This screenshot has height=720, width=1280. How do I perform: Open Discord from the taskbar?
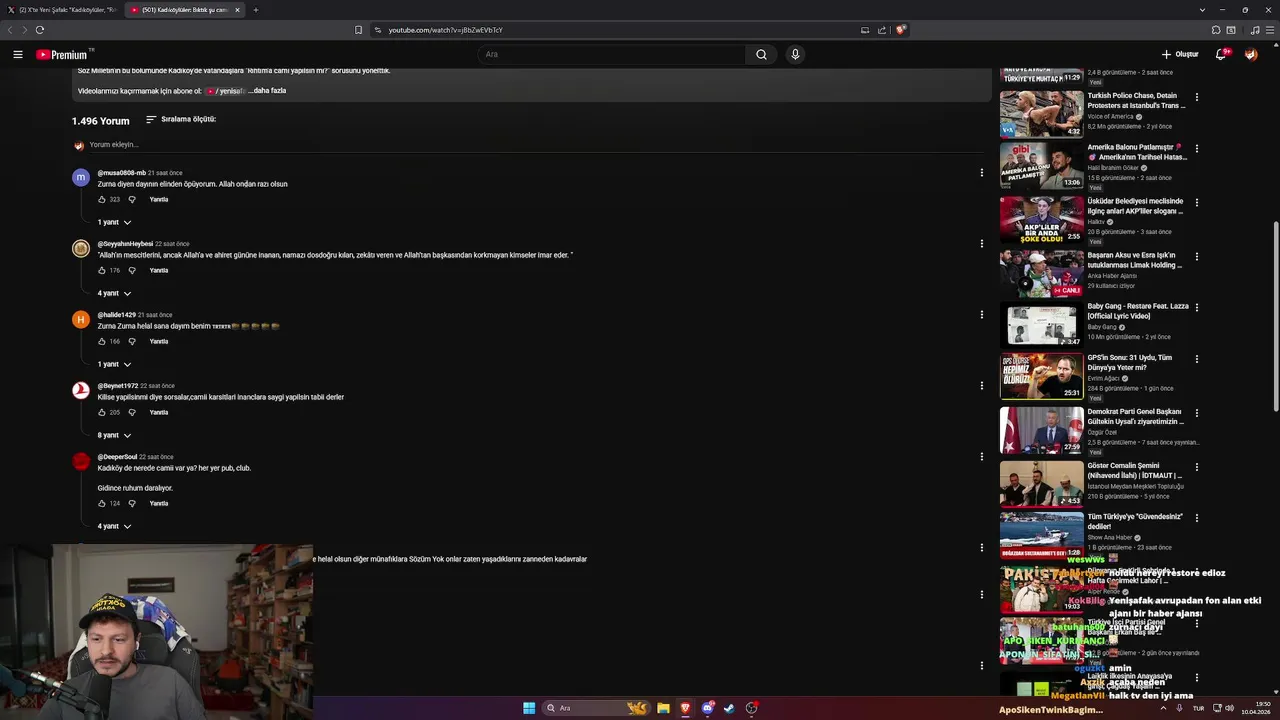click(x=707, y=708)
